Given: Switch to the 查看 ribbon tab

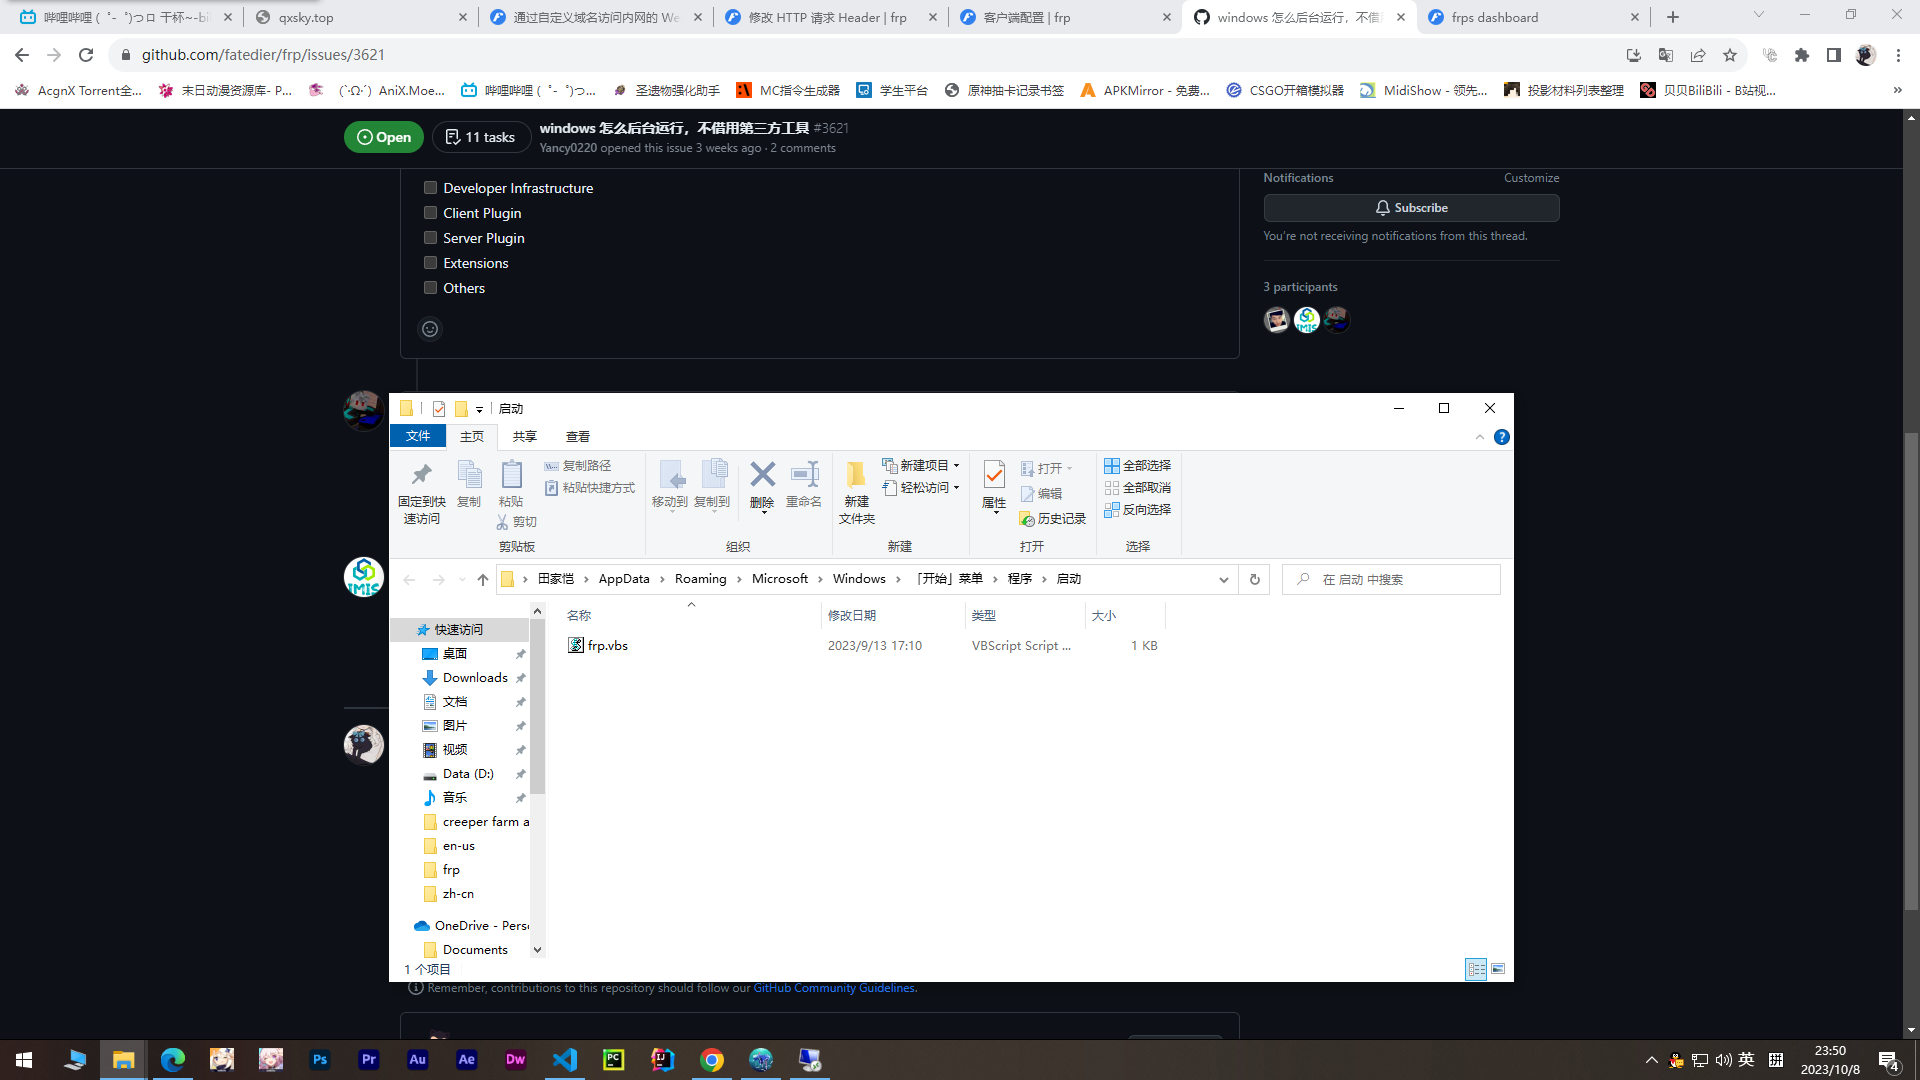Looking at the screenshot, I should point(578,436).
